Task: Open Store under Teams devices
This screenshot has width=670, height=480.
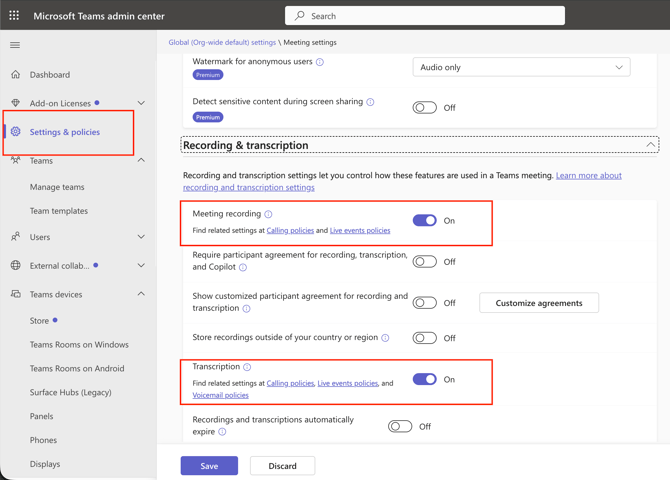Action: (x=39, y=321)
